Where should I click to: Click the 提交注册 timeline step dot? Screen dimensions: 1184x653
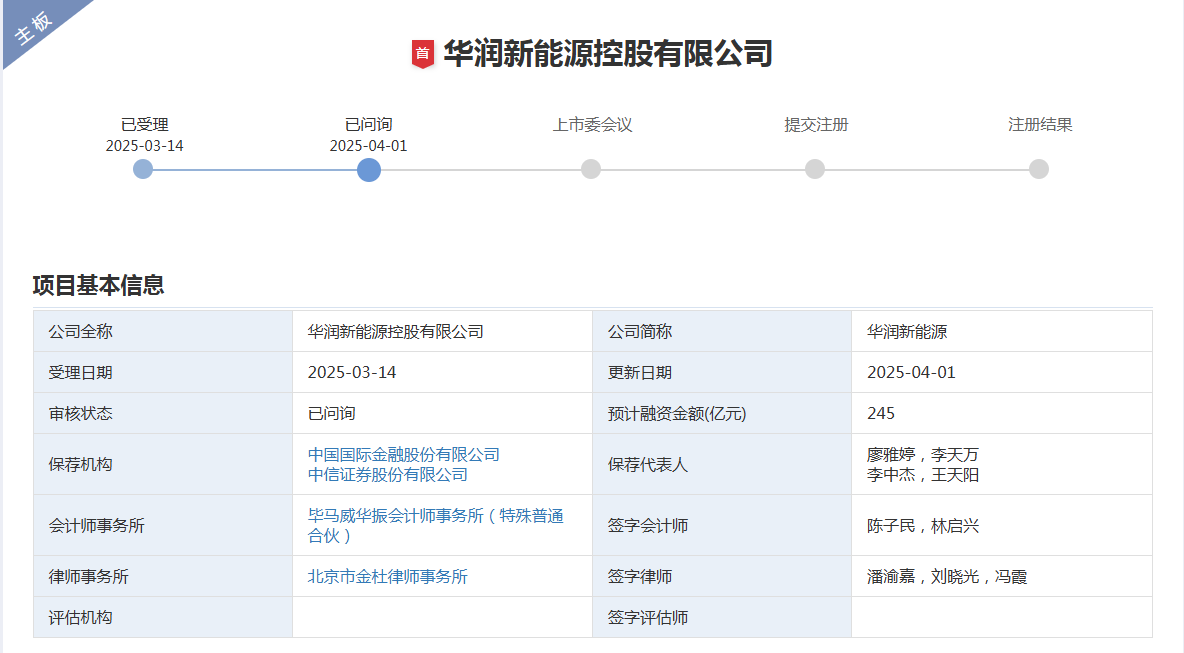[815, 169]
